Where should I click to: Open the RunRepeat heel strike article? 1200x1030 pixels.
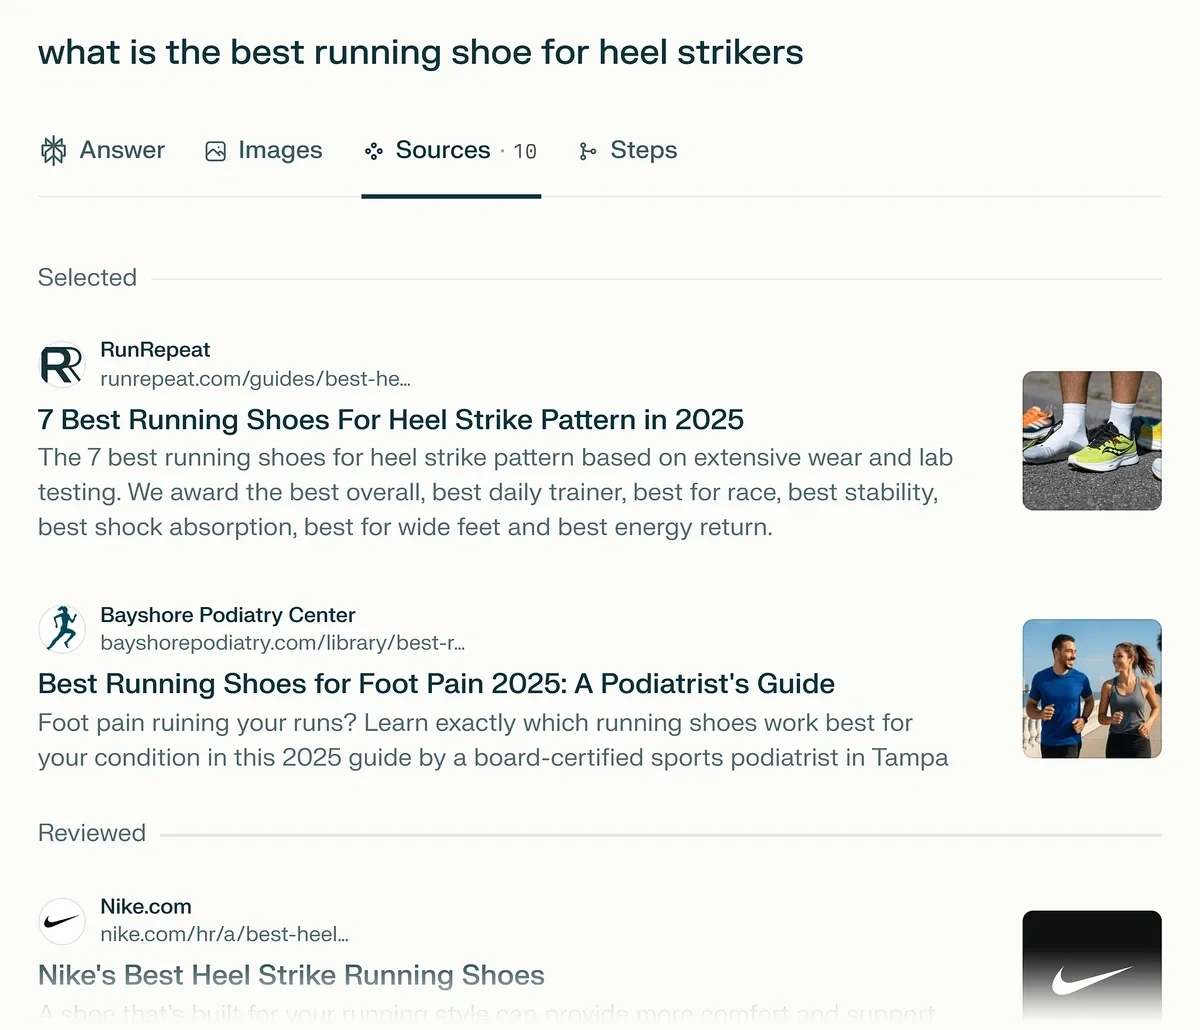click(390, 420)
